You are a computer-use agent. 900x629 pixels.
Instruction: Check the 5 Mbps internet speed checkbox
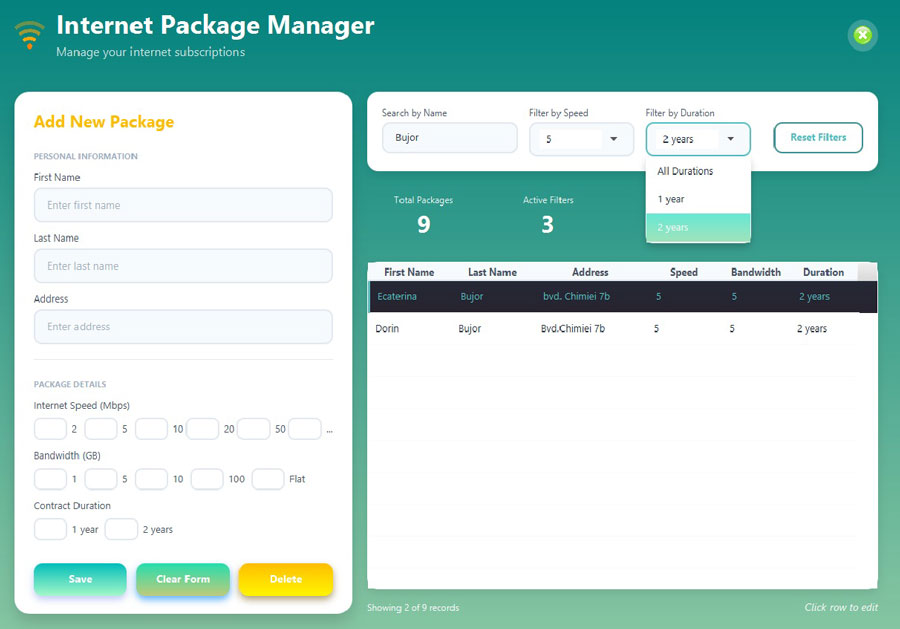[x=101, y=428]
